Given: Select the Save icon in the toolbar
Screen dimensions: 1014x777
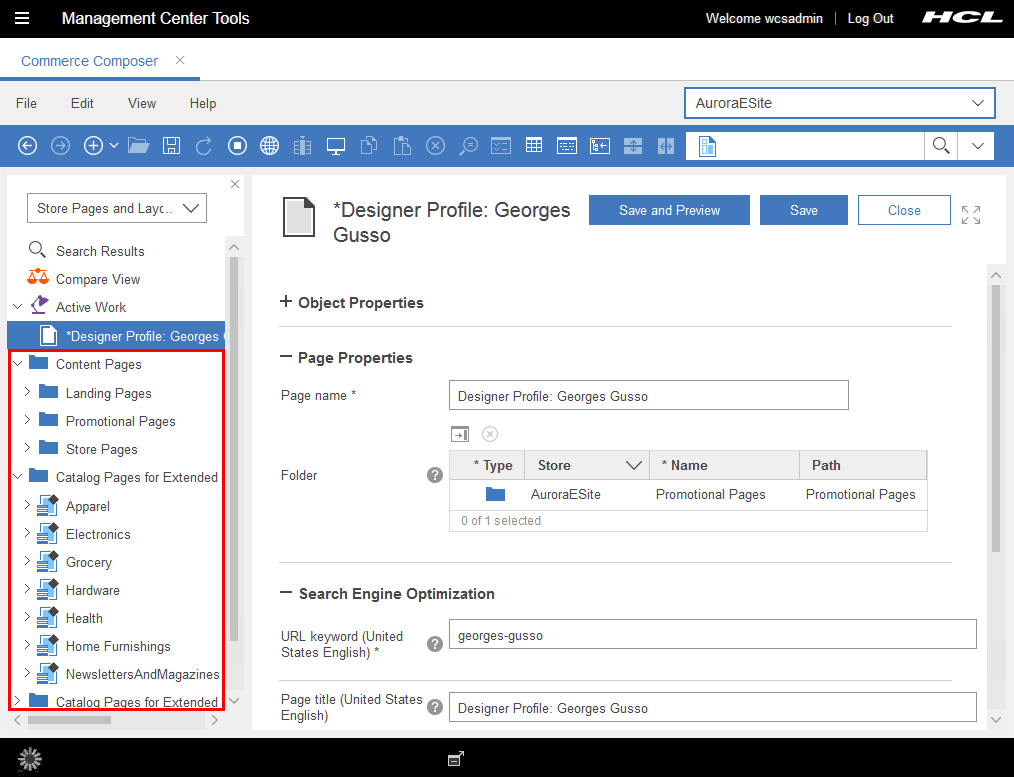Looking at the screenshot, I should coord(171,145).
